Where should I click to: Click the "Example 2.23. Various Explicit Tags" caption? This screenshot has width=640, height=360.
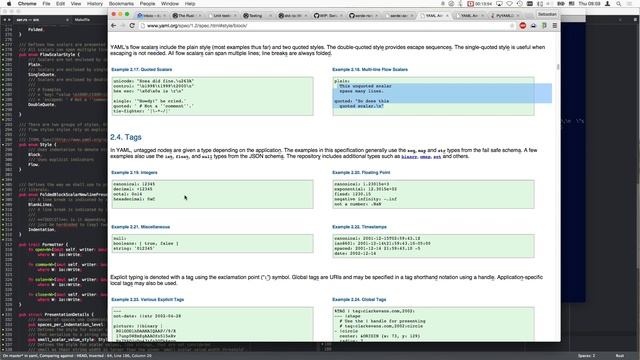148,300
